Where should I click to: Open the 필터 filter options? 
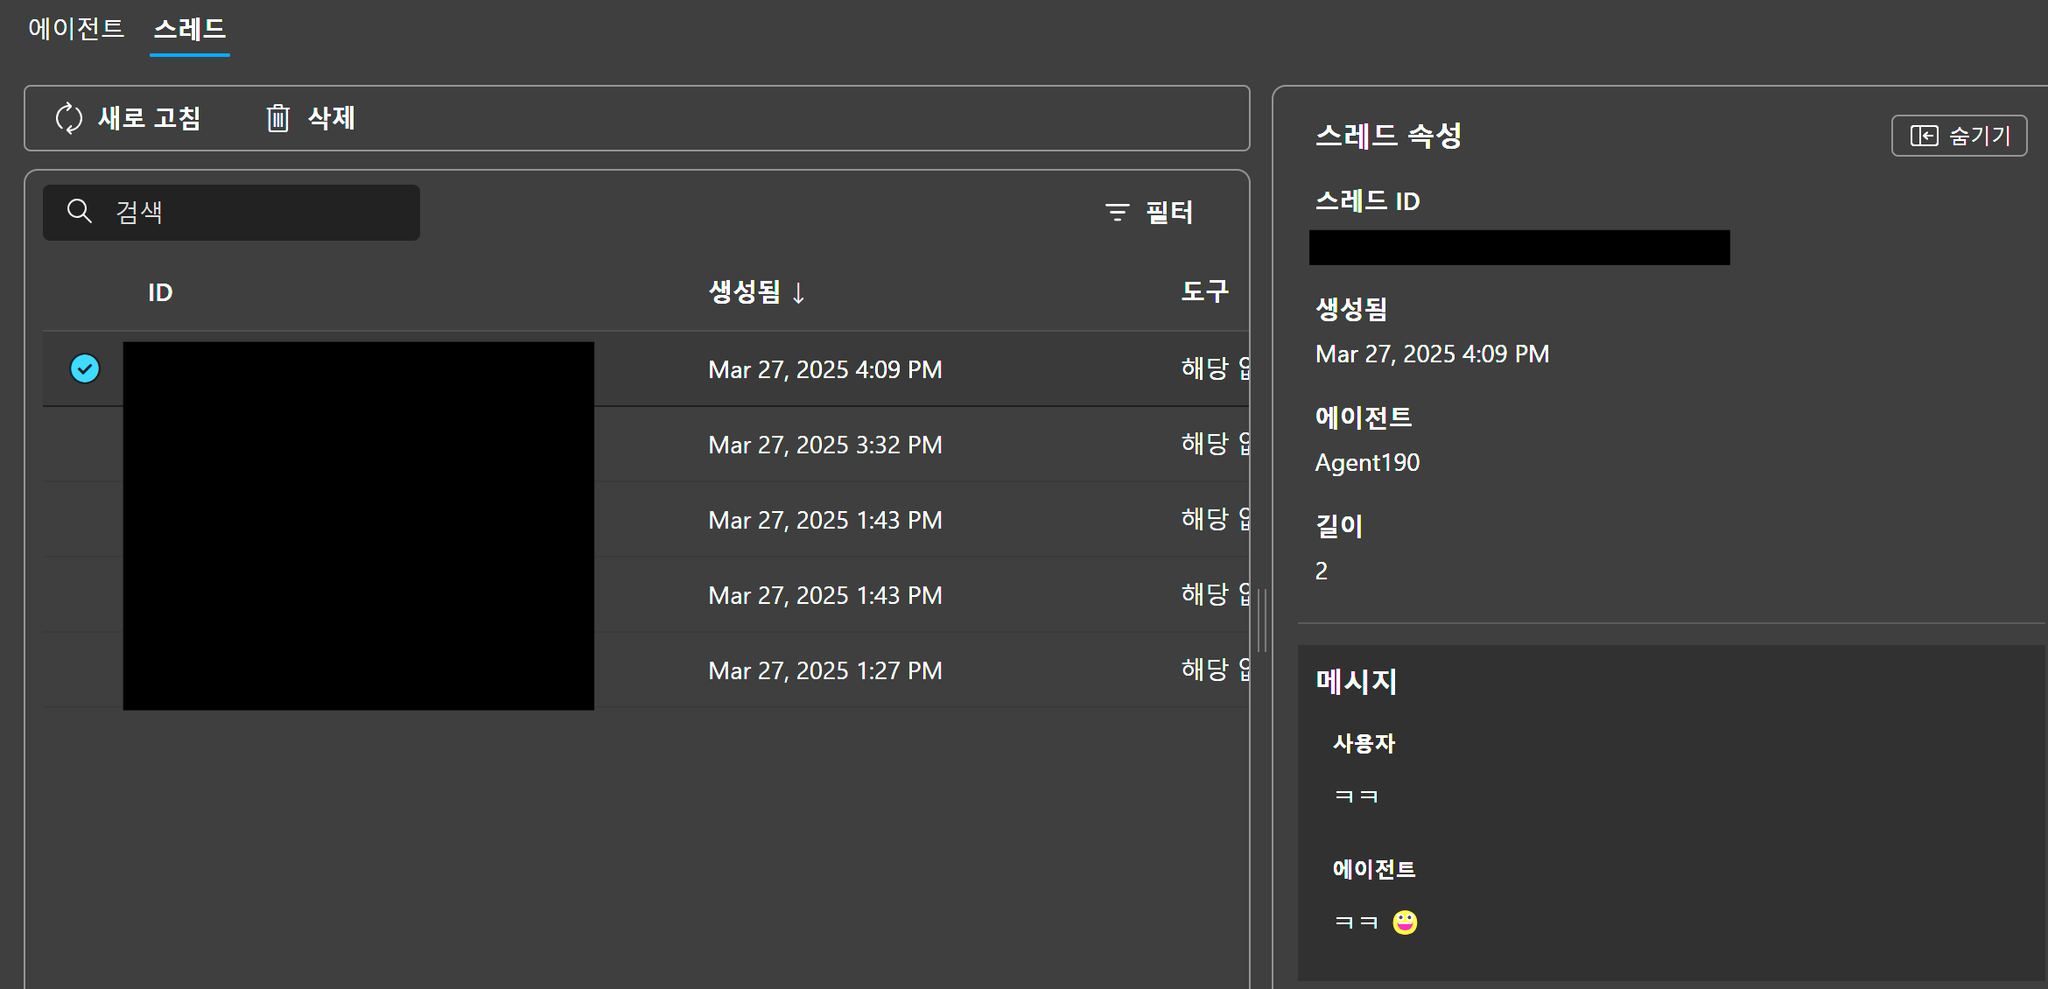click(x=1149, y=212)
